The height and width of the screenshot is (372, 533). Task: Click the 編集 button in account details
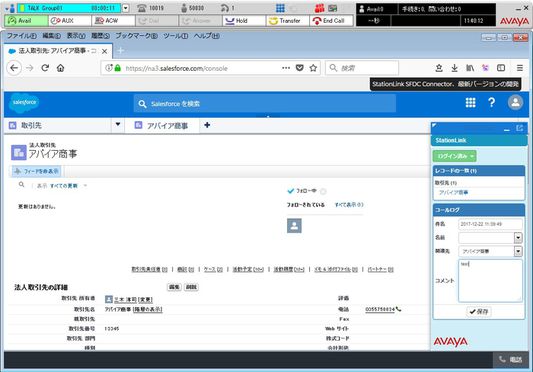(174, 287)
